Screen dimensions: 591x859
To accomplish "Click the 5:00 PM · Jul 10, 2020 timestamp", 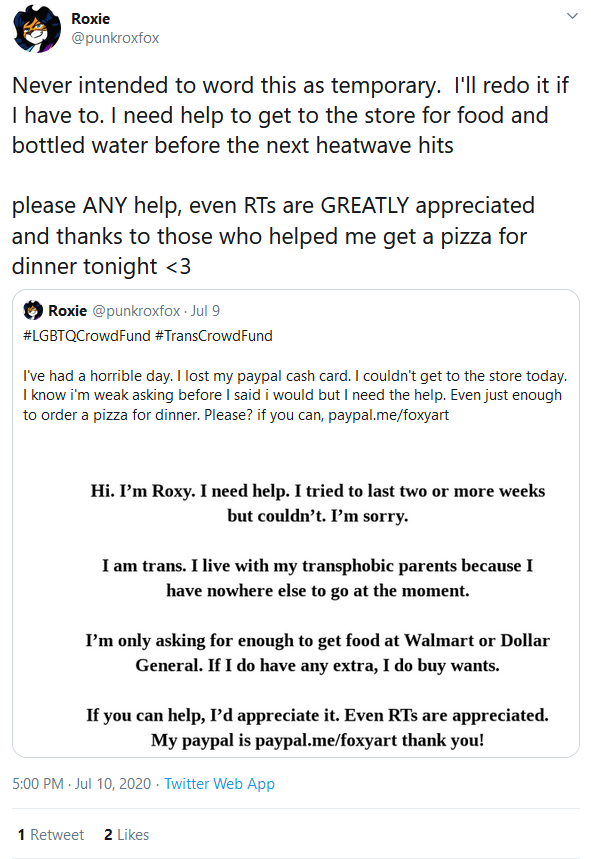I will (x=82, y=783).
